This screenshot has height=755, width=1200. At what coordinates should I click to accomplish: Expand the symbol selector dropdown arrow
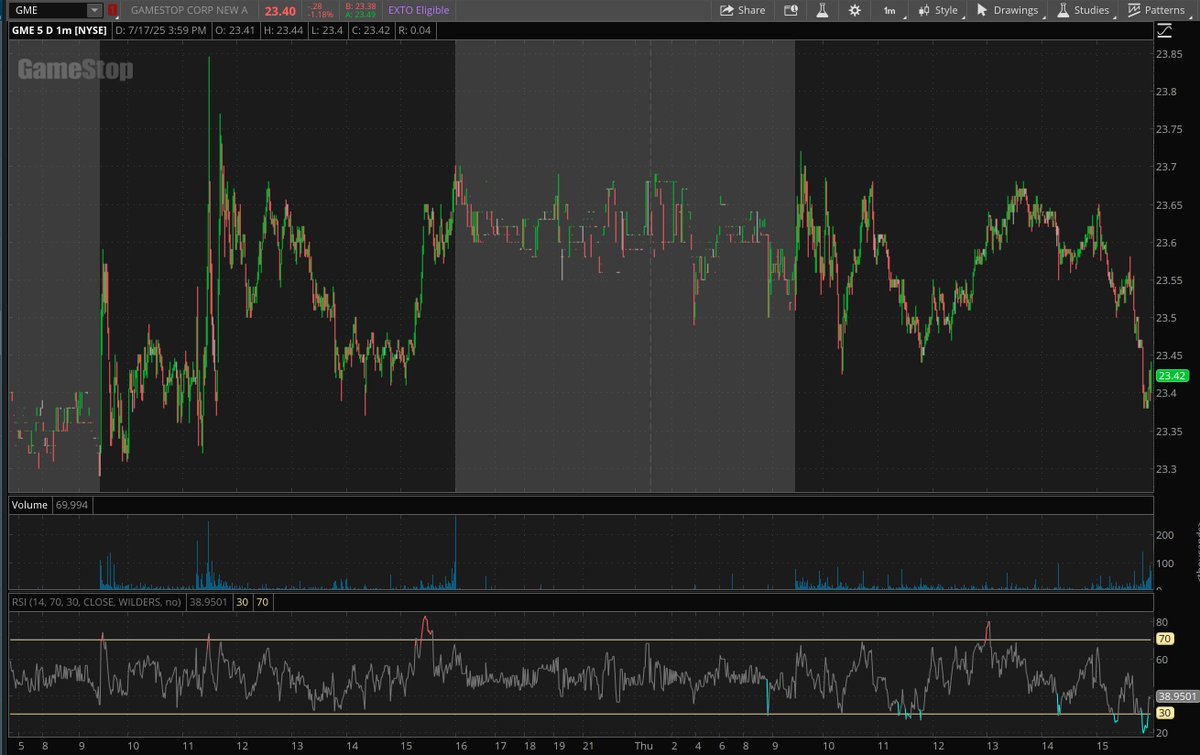pyautogui.click(x=95, y=10)
